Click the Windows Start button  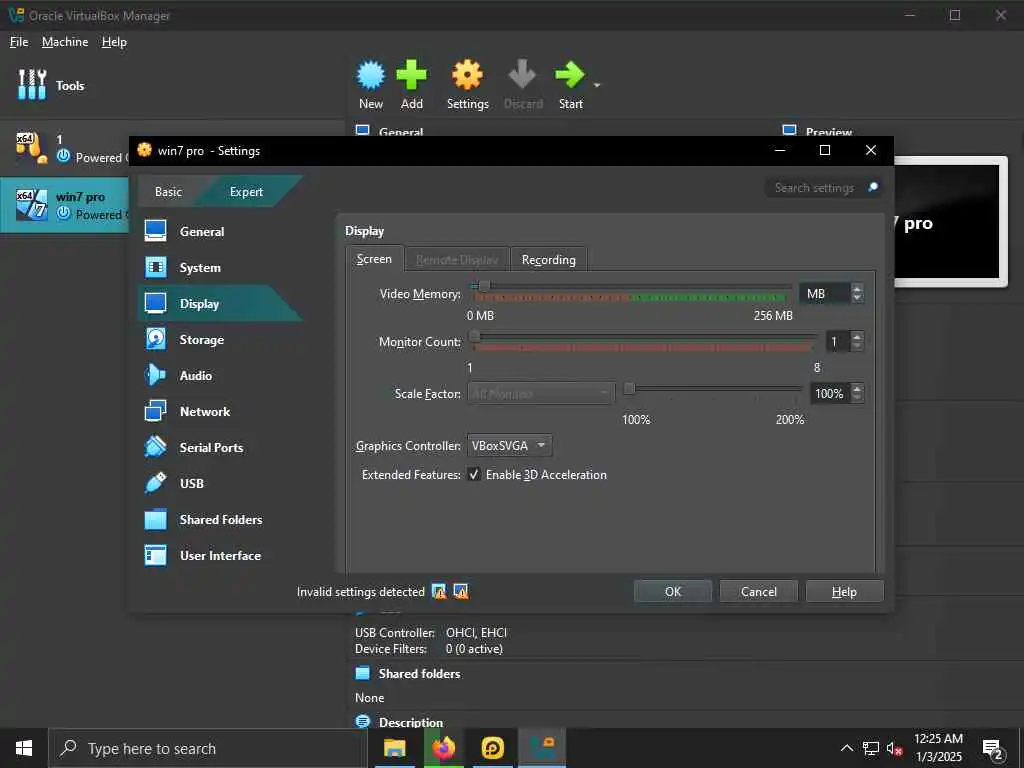coord(24,748)
